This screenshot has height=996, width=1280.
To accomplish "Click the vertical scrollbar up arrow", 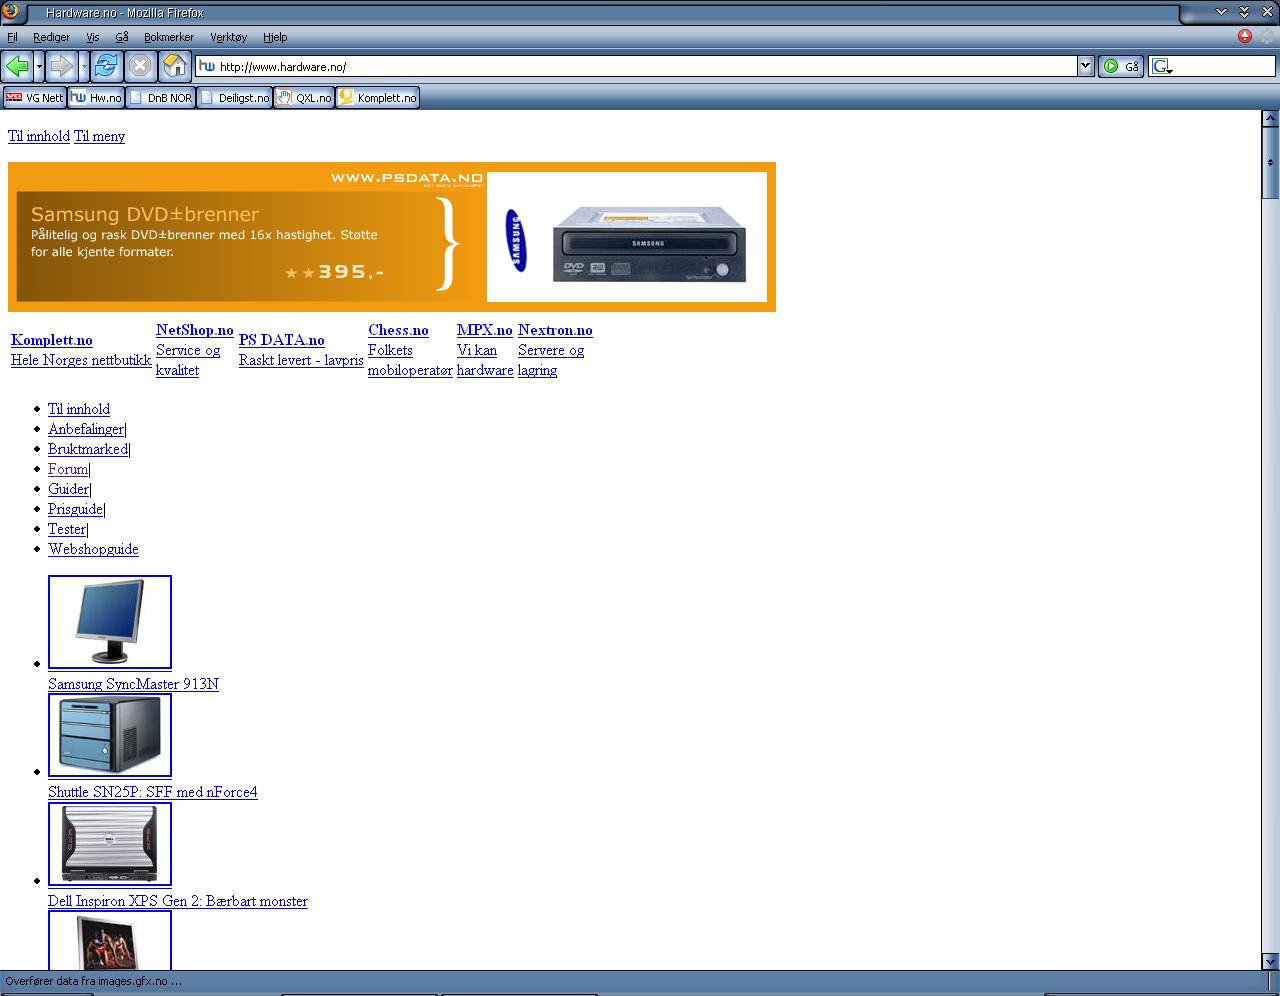I will click(x=1271, y=118).
